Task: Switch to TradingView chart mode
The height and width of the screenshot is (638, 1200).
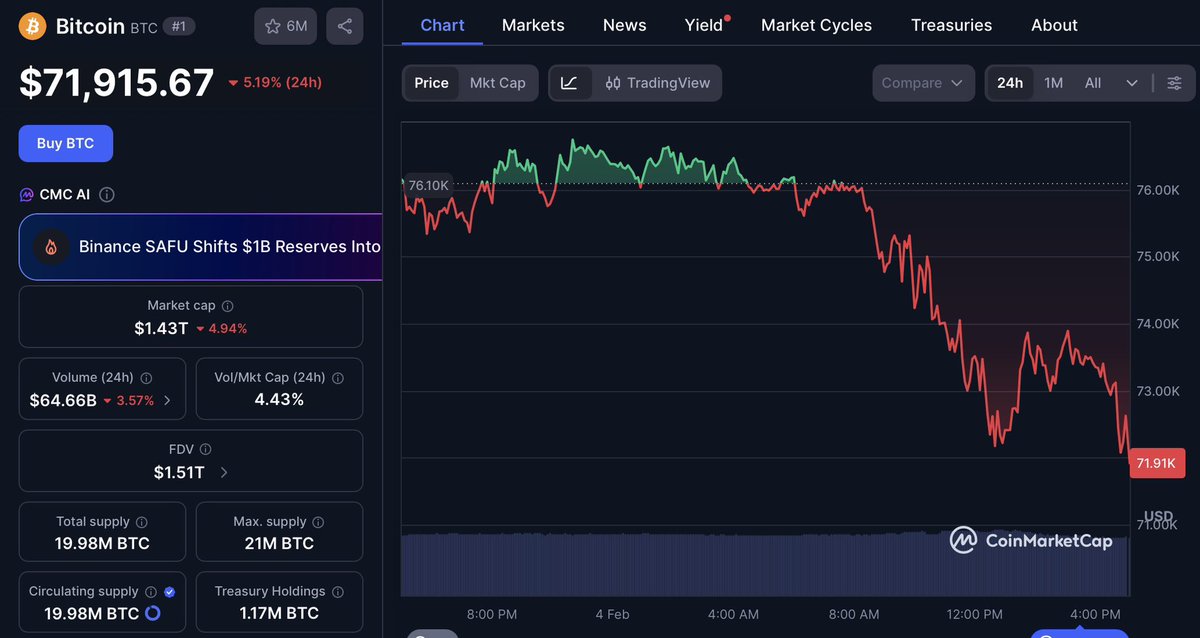Action: pos(658,83)
